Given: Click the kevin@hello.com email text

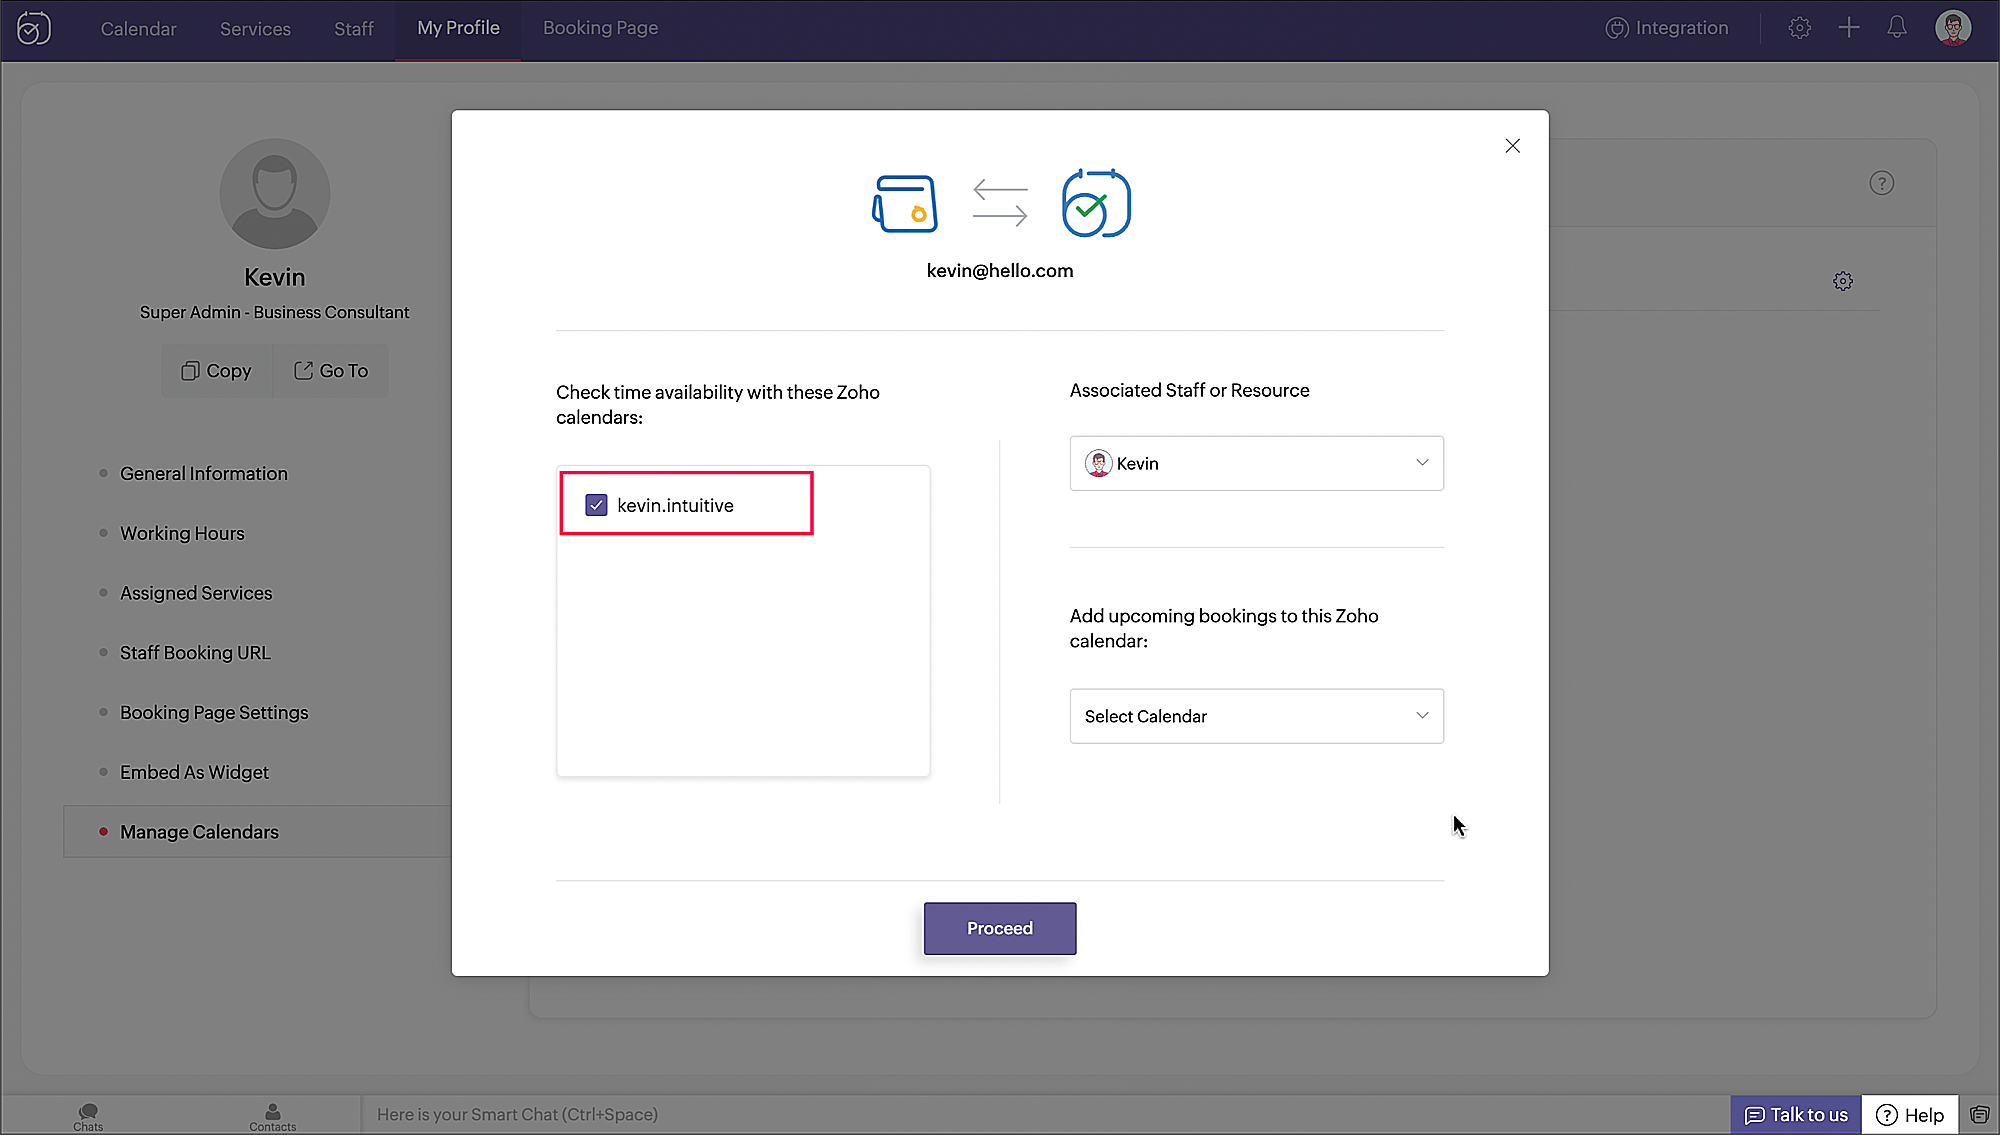Looking at the screenshot, I should click(1000, 270).
